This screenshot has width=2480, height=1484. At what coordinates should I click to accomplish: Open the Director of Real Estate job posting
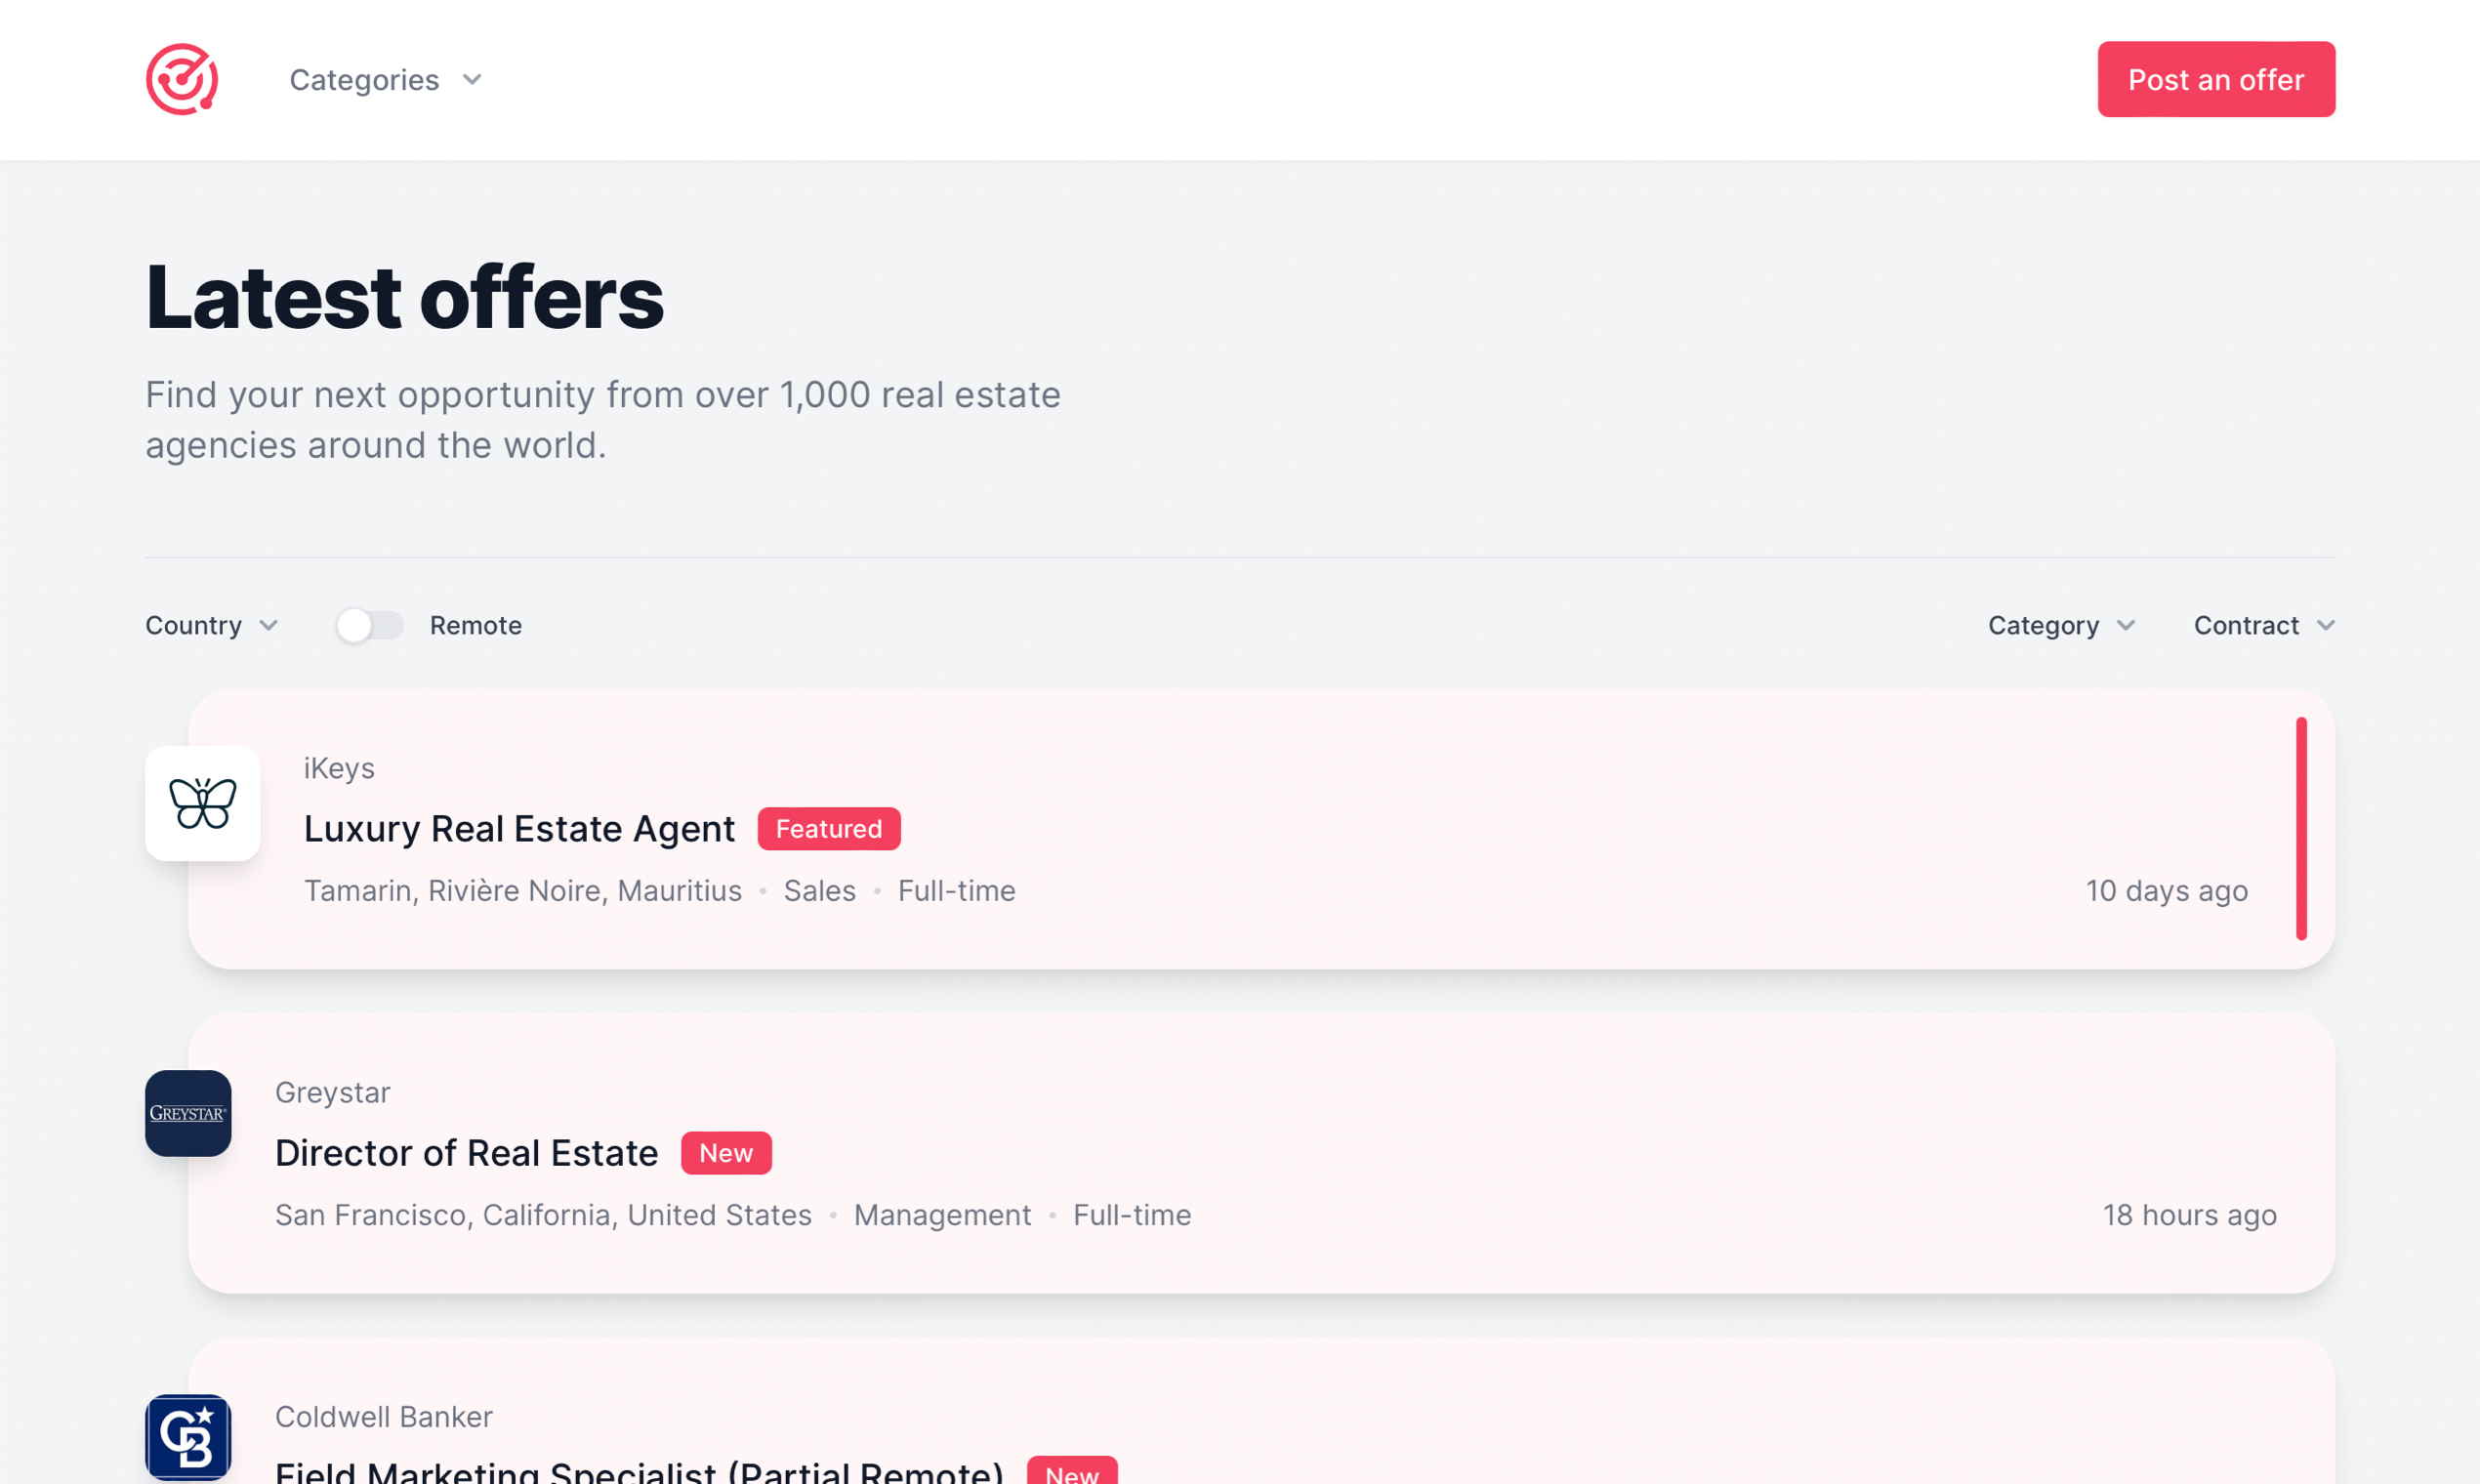(x=466, y=1151)
